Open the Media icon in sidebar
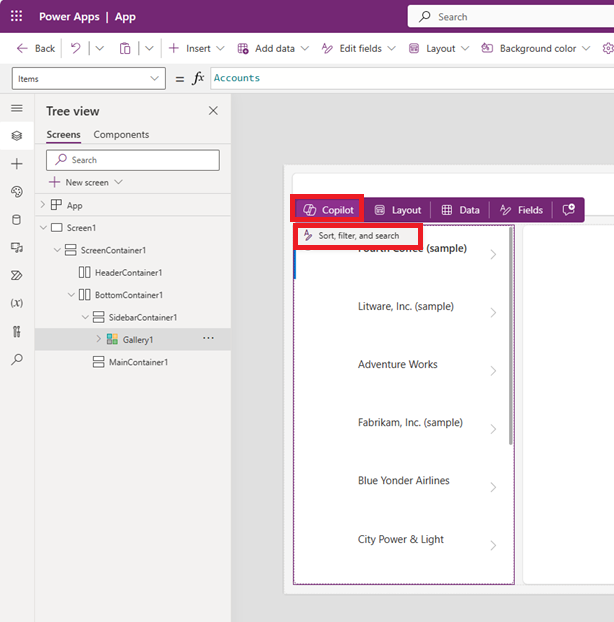 (16, 247)
